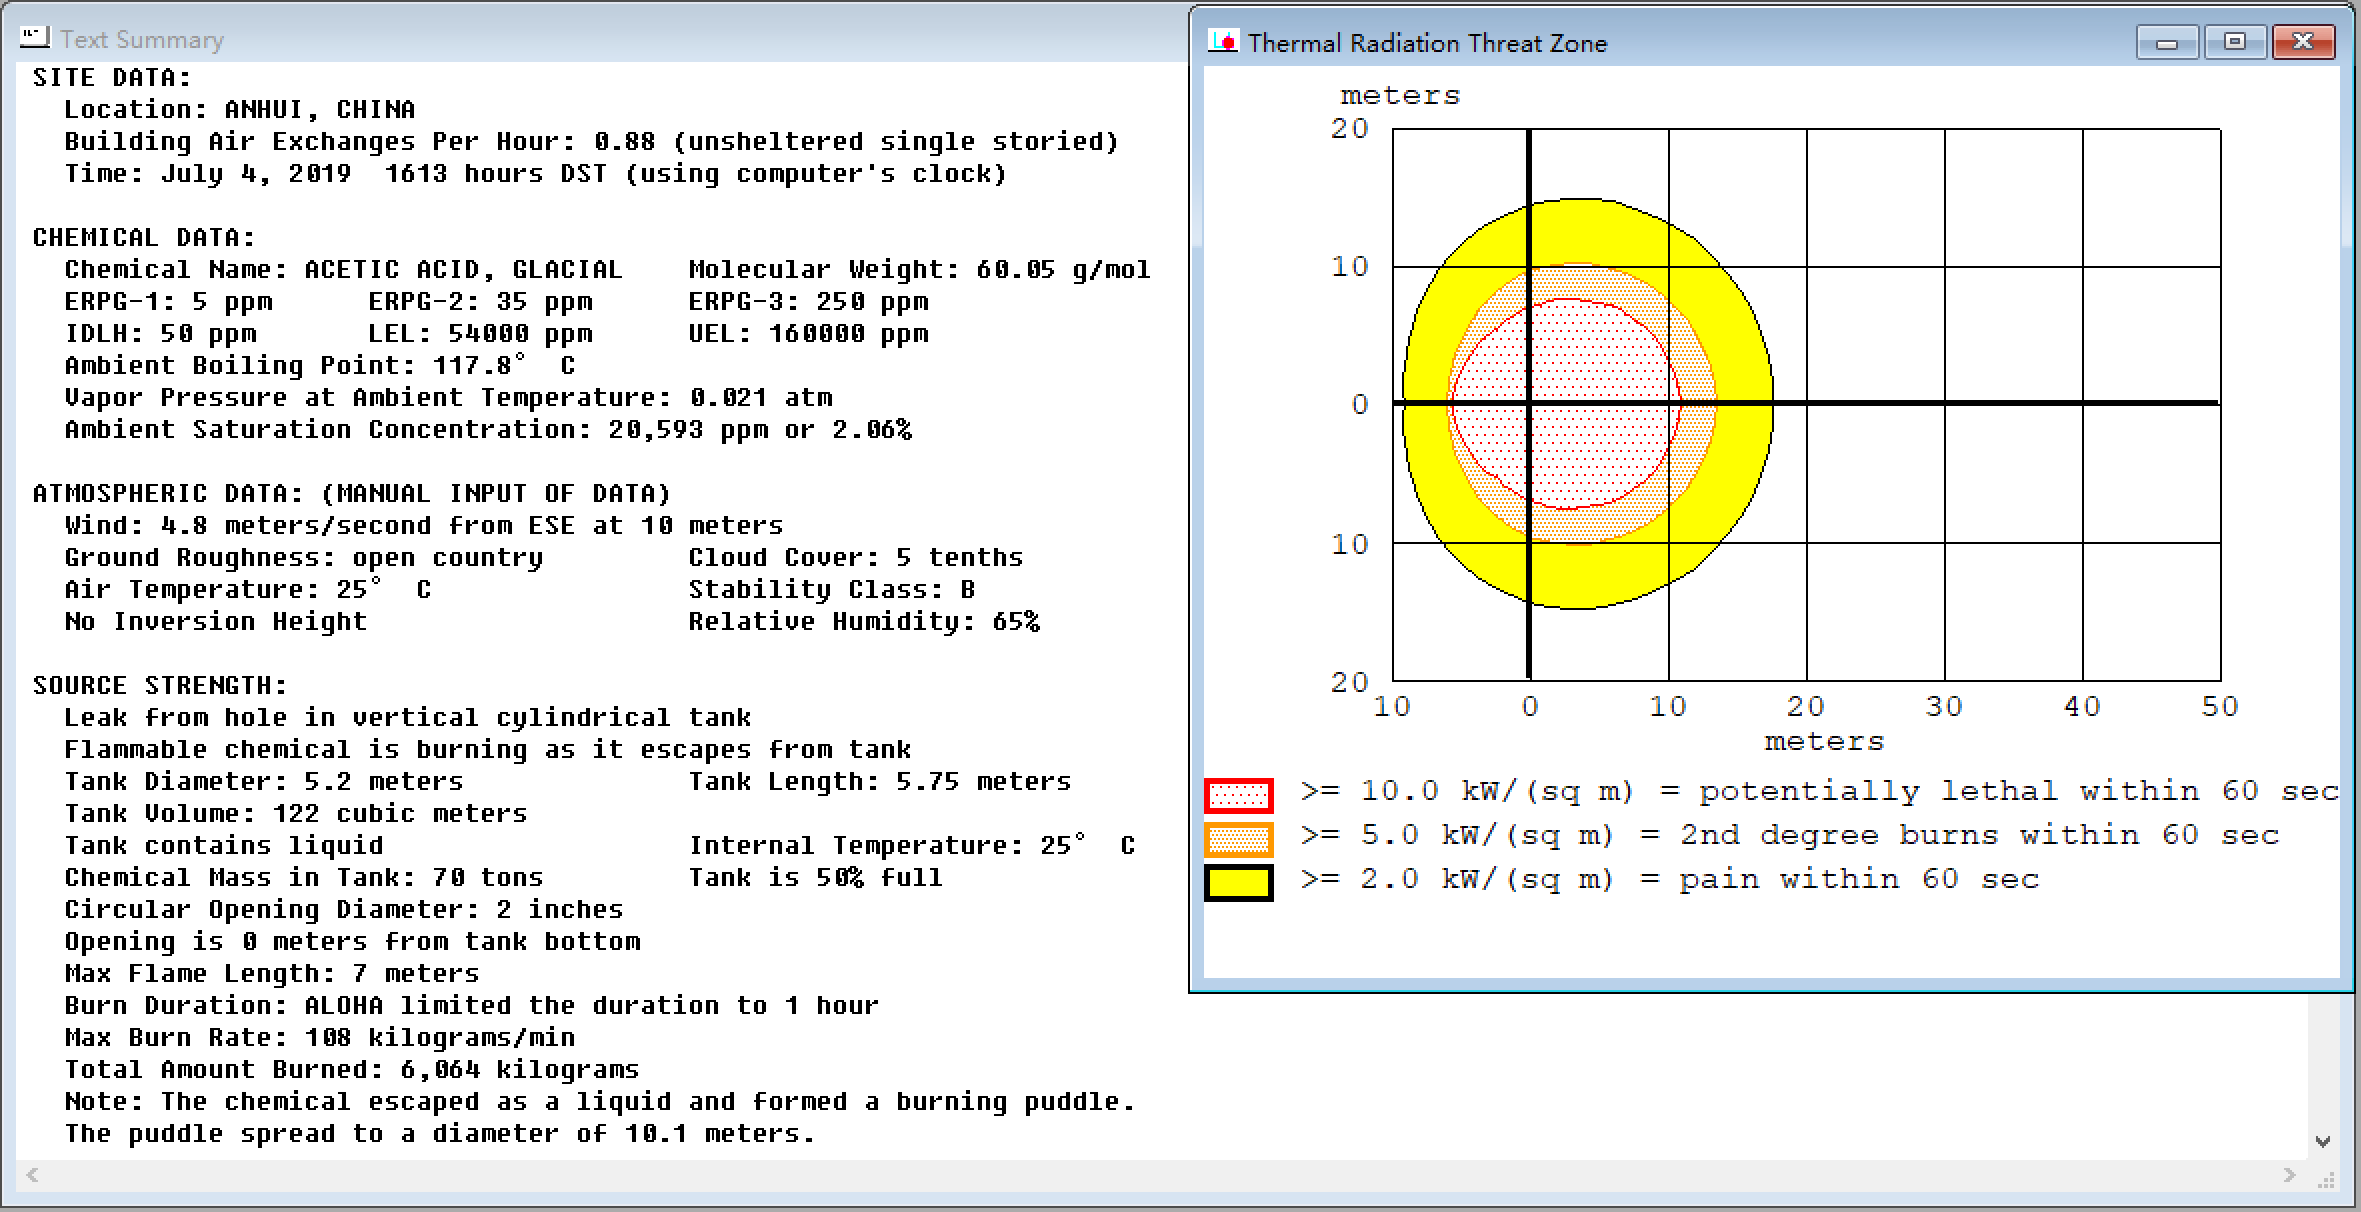Image resolution: width=2361 pixels, height=1212 pixels.
Task: Click the horizontal scrollbar right arrow
Action: [x=2290, y=1175]
